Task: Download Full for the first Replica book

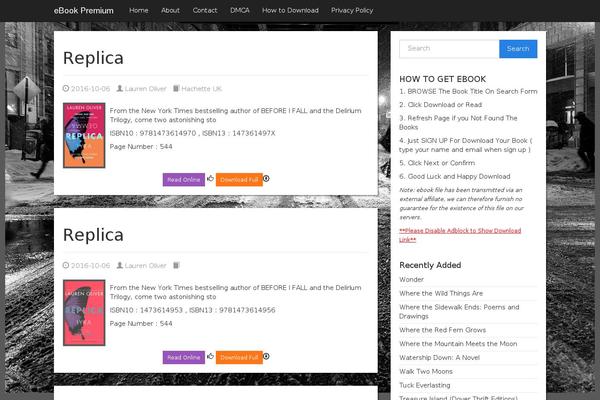Action: tap(239, 180)
